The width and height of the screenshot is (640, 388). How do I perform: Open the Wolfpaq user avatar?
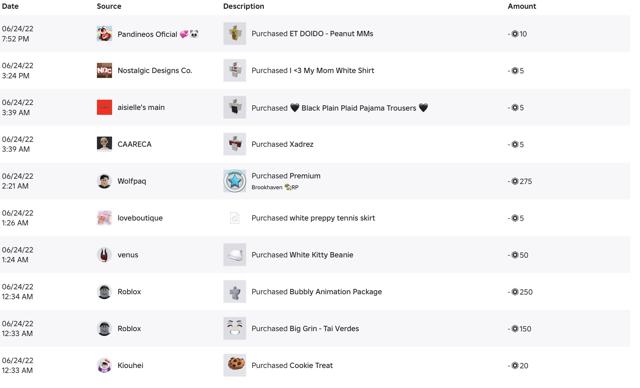pos(104,181)
